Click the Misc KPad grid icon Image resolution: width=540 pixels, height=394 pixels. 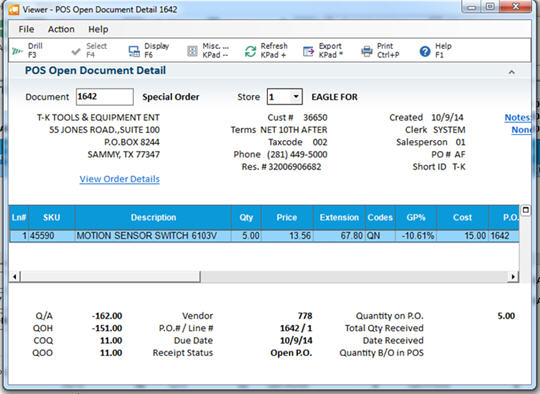[x=192, y=51]
